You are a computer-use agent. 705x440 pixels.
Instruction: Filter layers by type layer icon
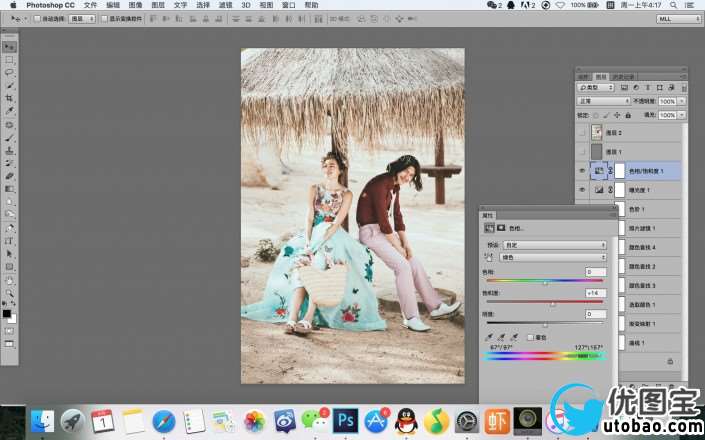tap(647, 88)
